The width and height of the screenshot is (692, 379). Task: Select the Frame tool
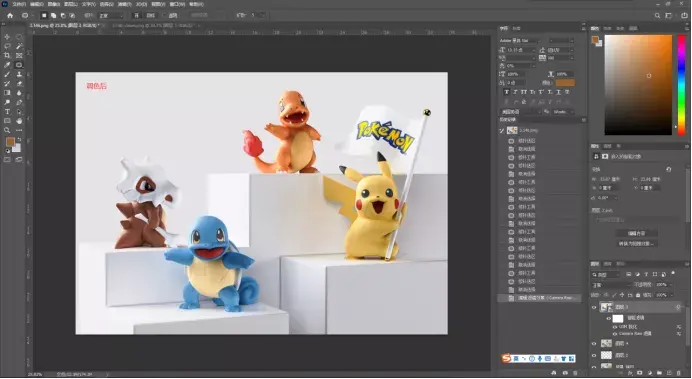pyautogui.click(x=19, y=56)
